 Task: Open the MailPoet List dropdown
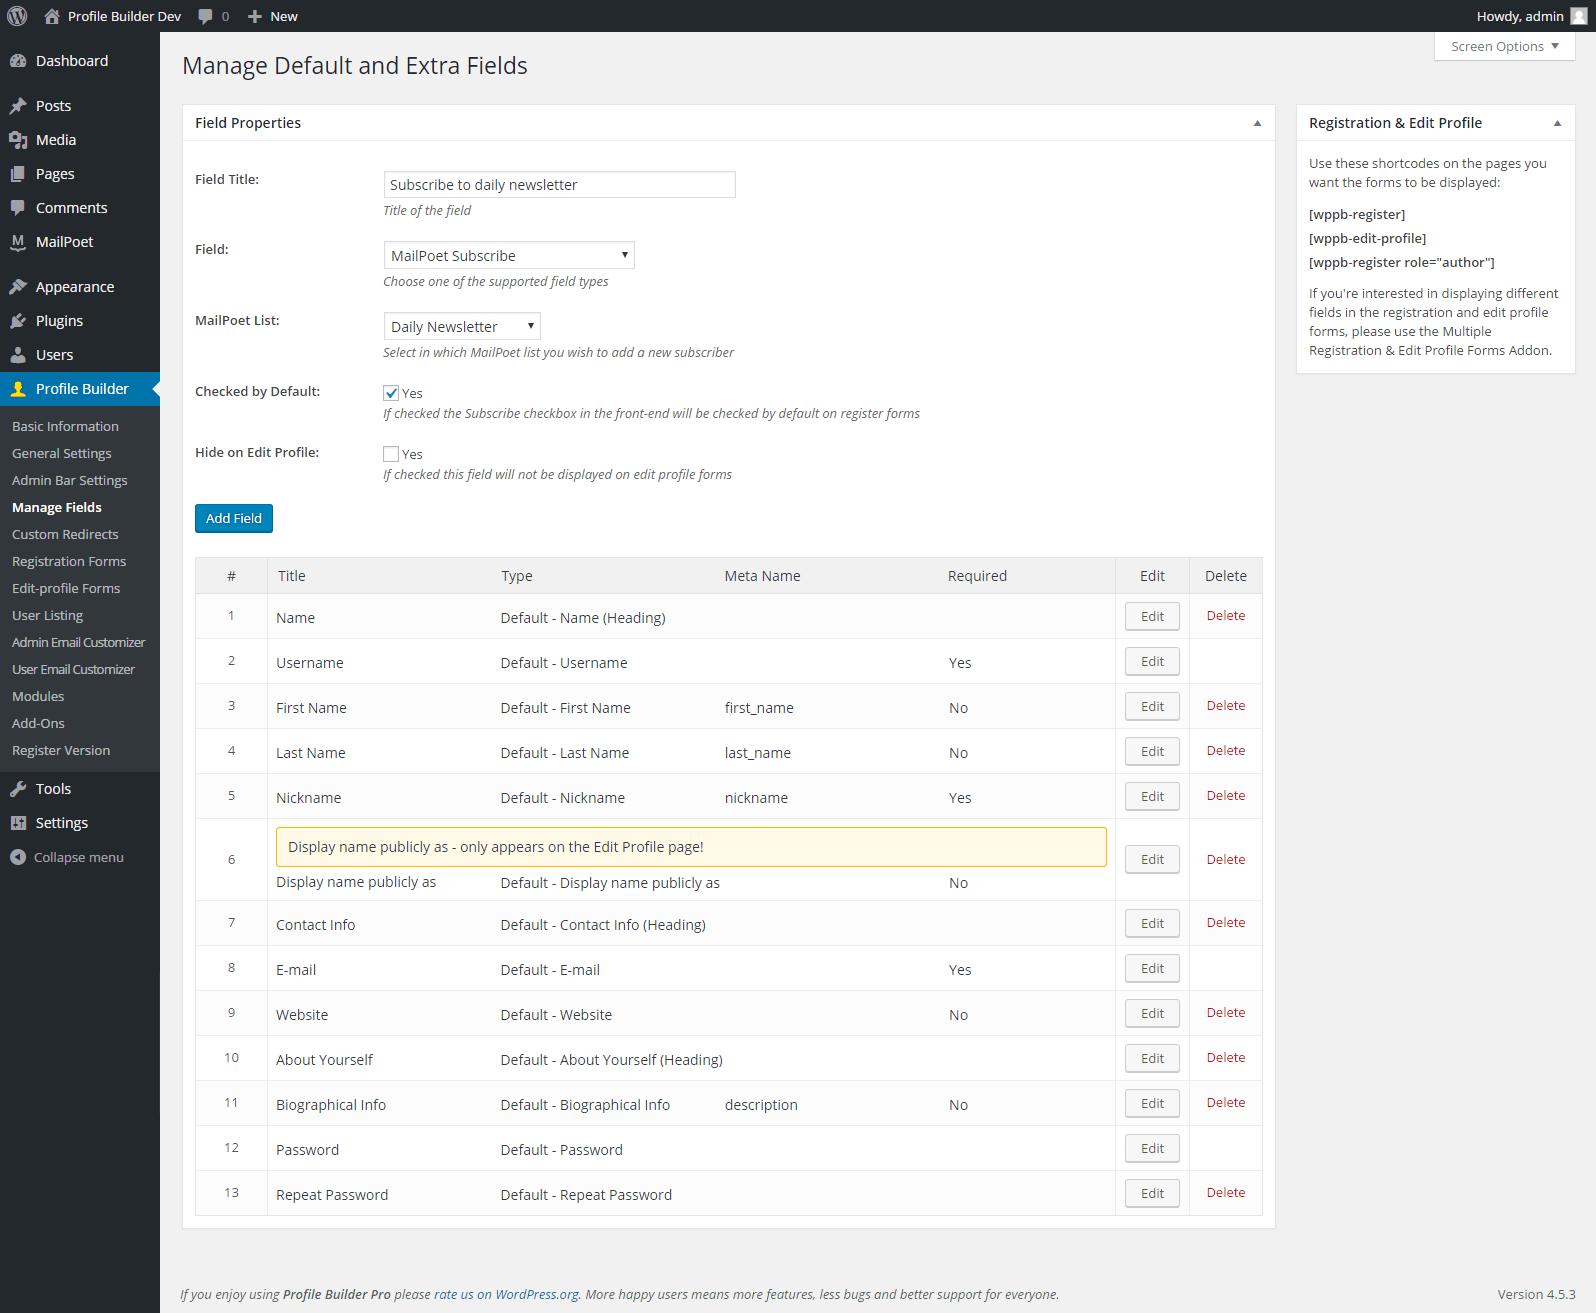(x=462, y=326)
